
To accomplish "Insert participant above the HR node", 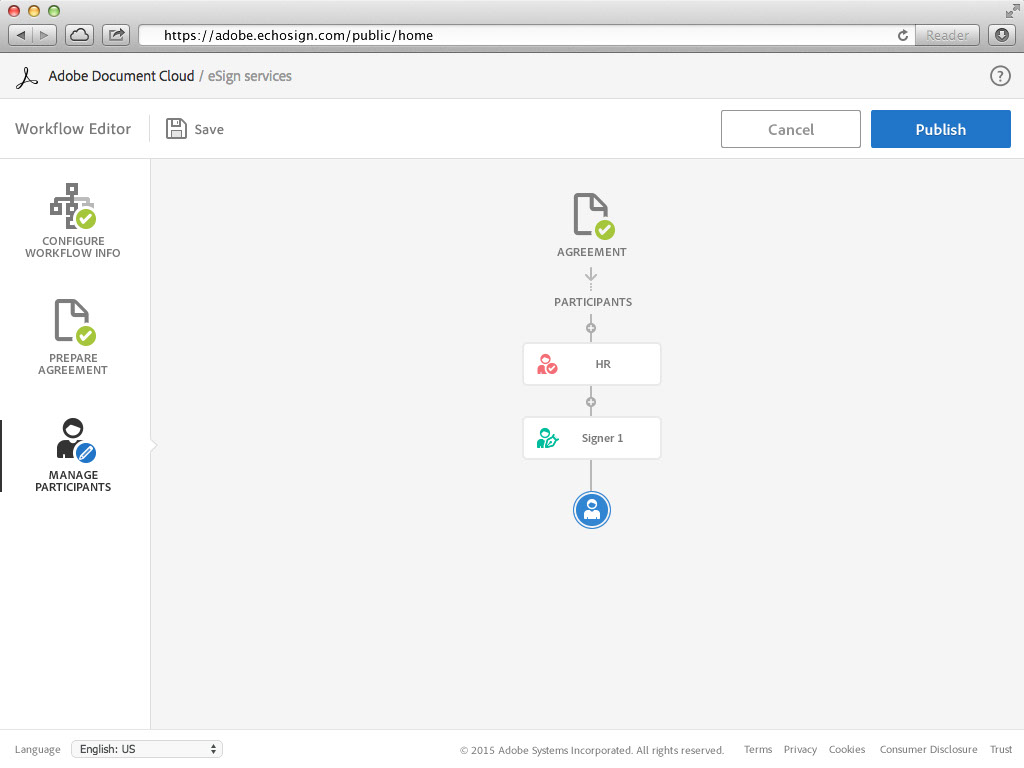I will click(591, 328).
